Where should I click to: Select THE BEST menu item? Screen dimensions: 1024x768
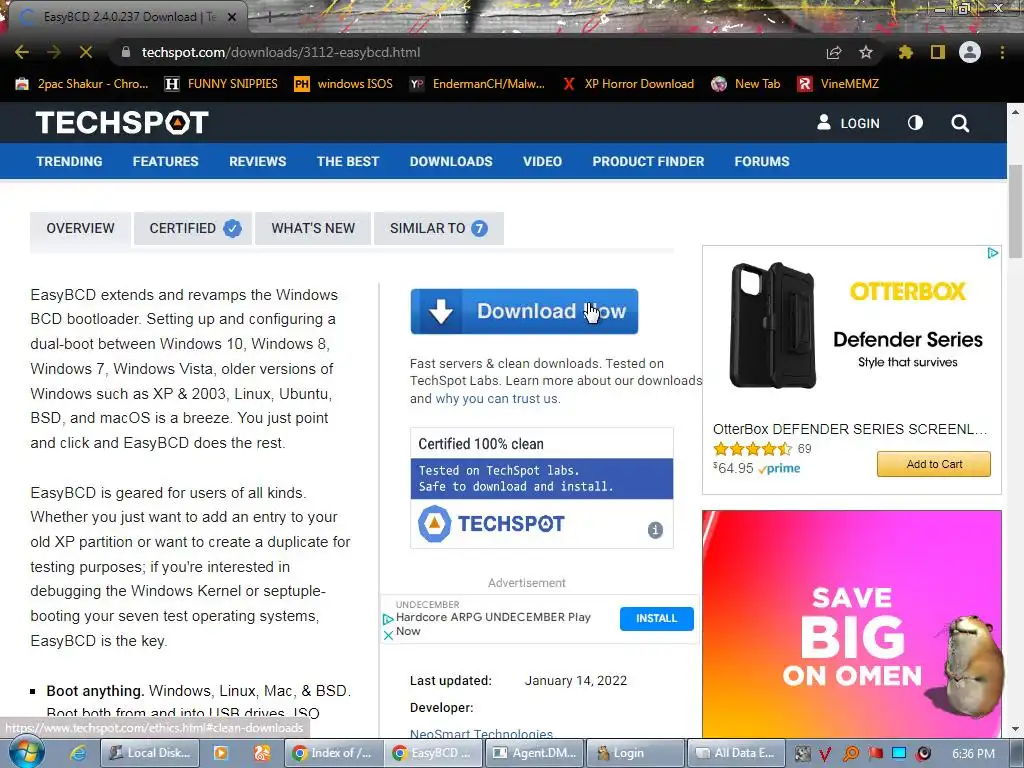tap(347, 161)
